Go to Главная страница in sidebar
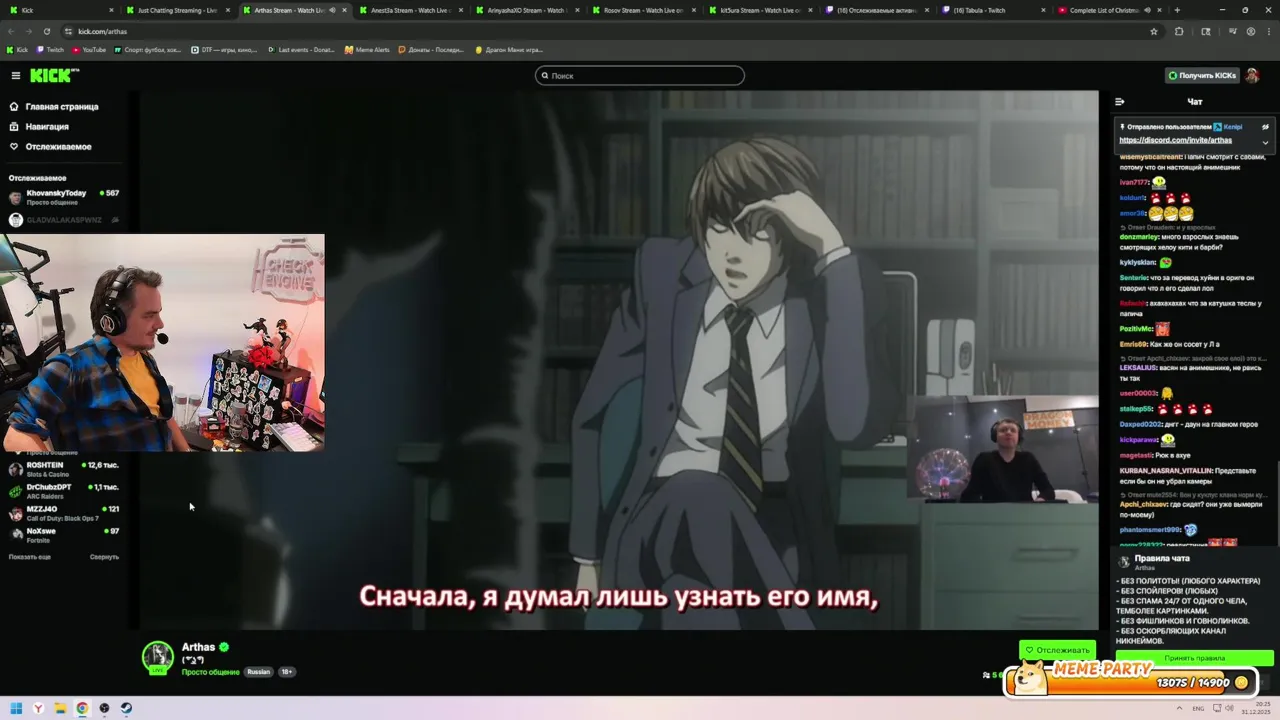This screenshot has width=1280, height=720. pyautogui.click(x=55, y=107)
